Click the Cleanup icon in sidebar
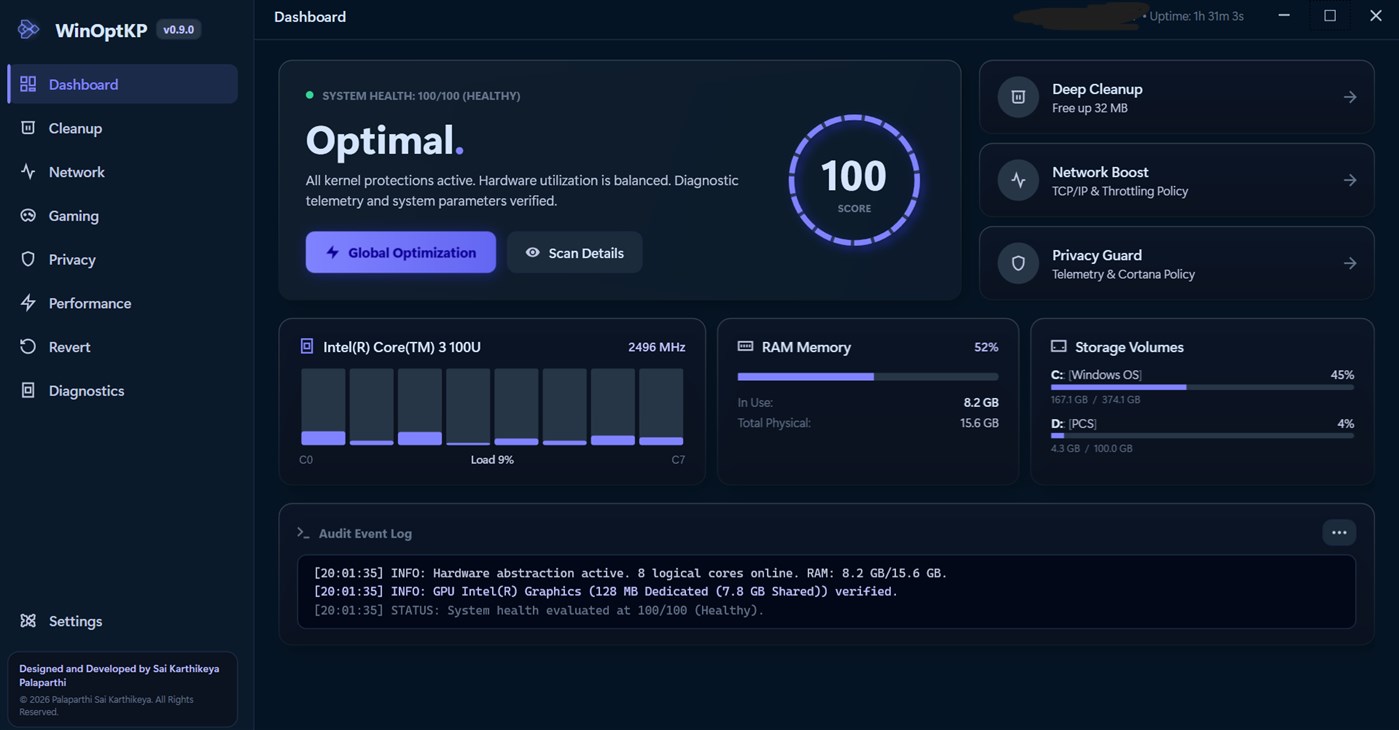1399x730 pixels. tap(28, 128)
